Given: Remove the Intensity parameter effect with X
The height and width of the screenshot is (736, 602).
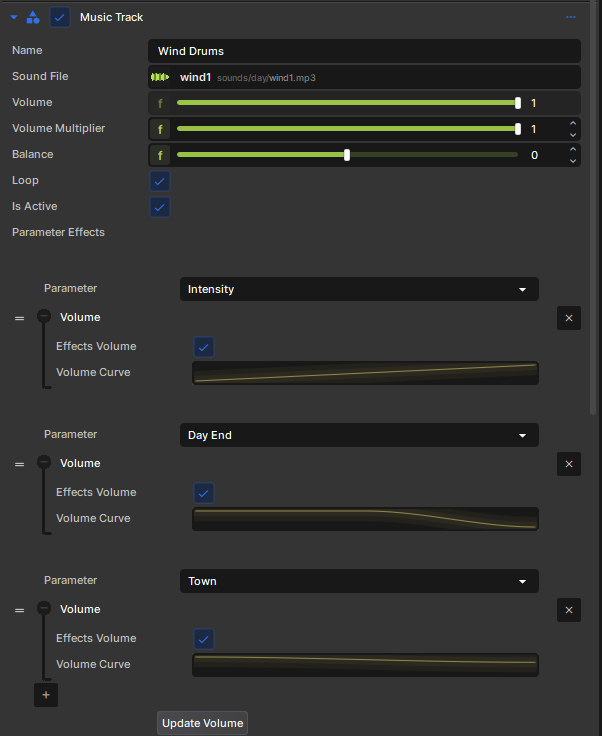Looking at the screenshot, I should 569,318.
